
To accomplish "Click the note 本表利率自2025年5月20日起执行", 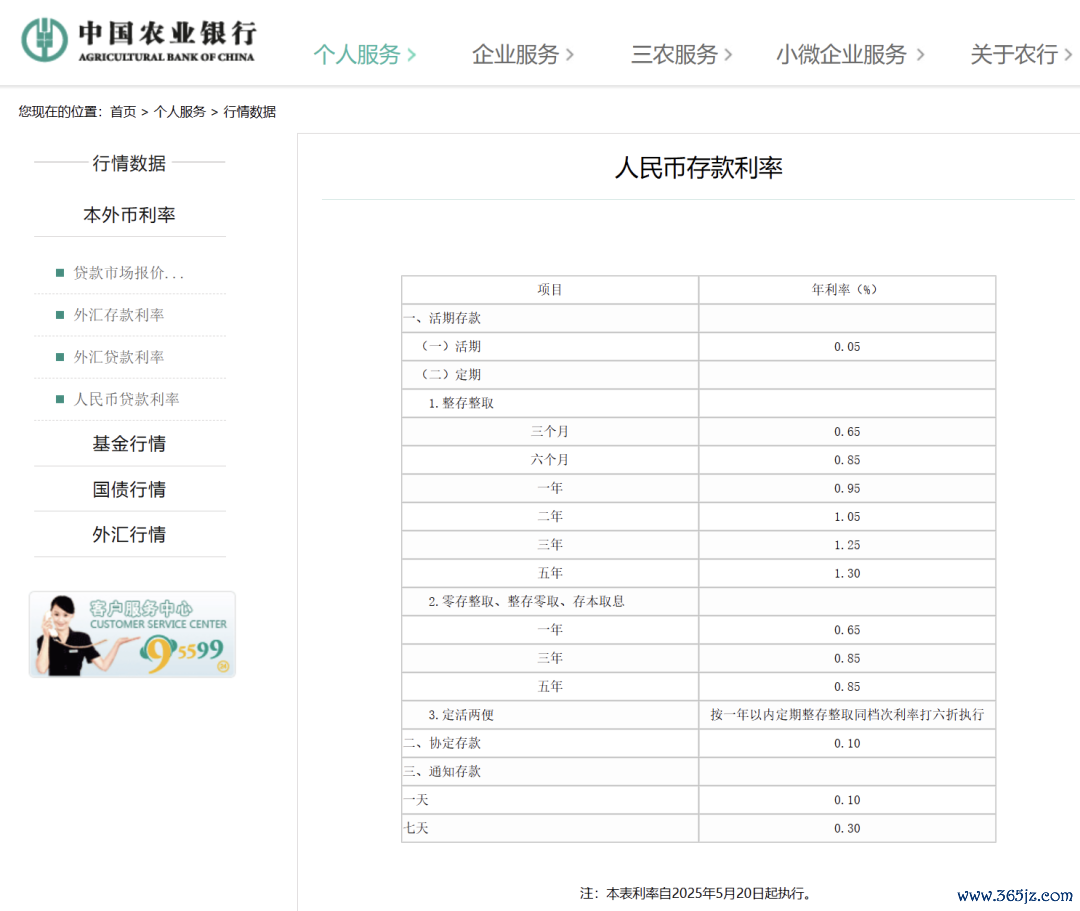I will pyautogui.click(x=707, y=893).
